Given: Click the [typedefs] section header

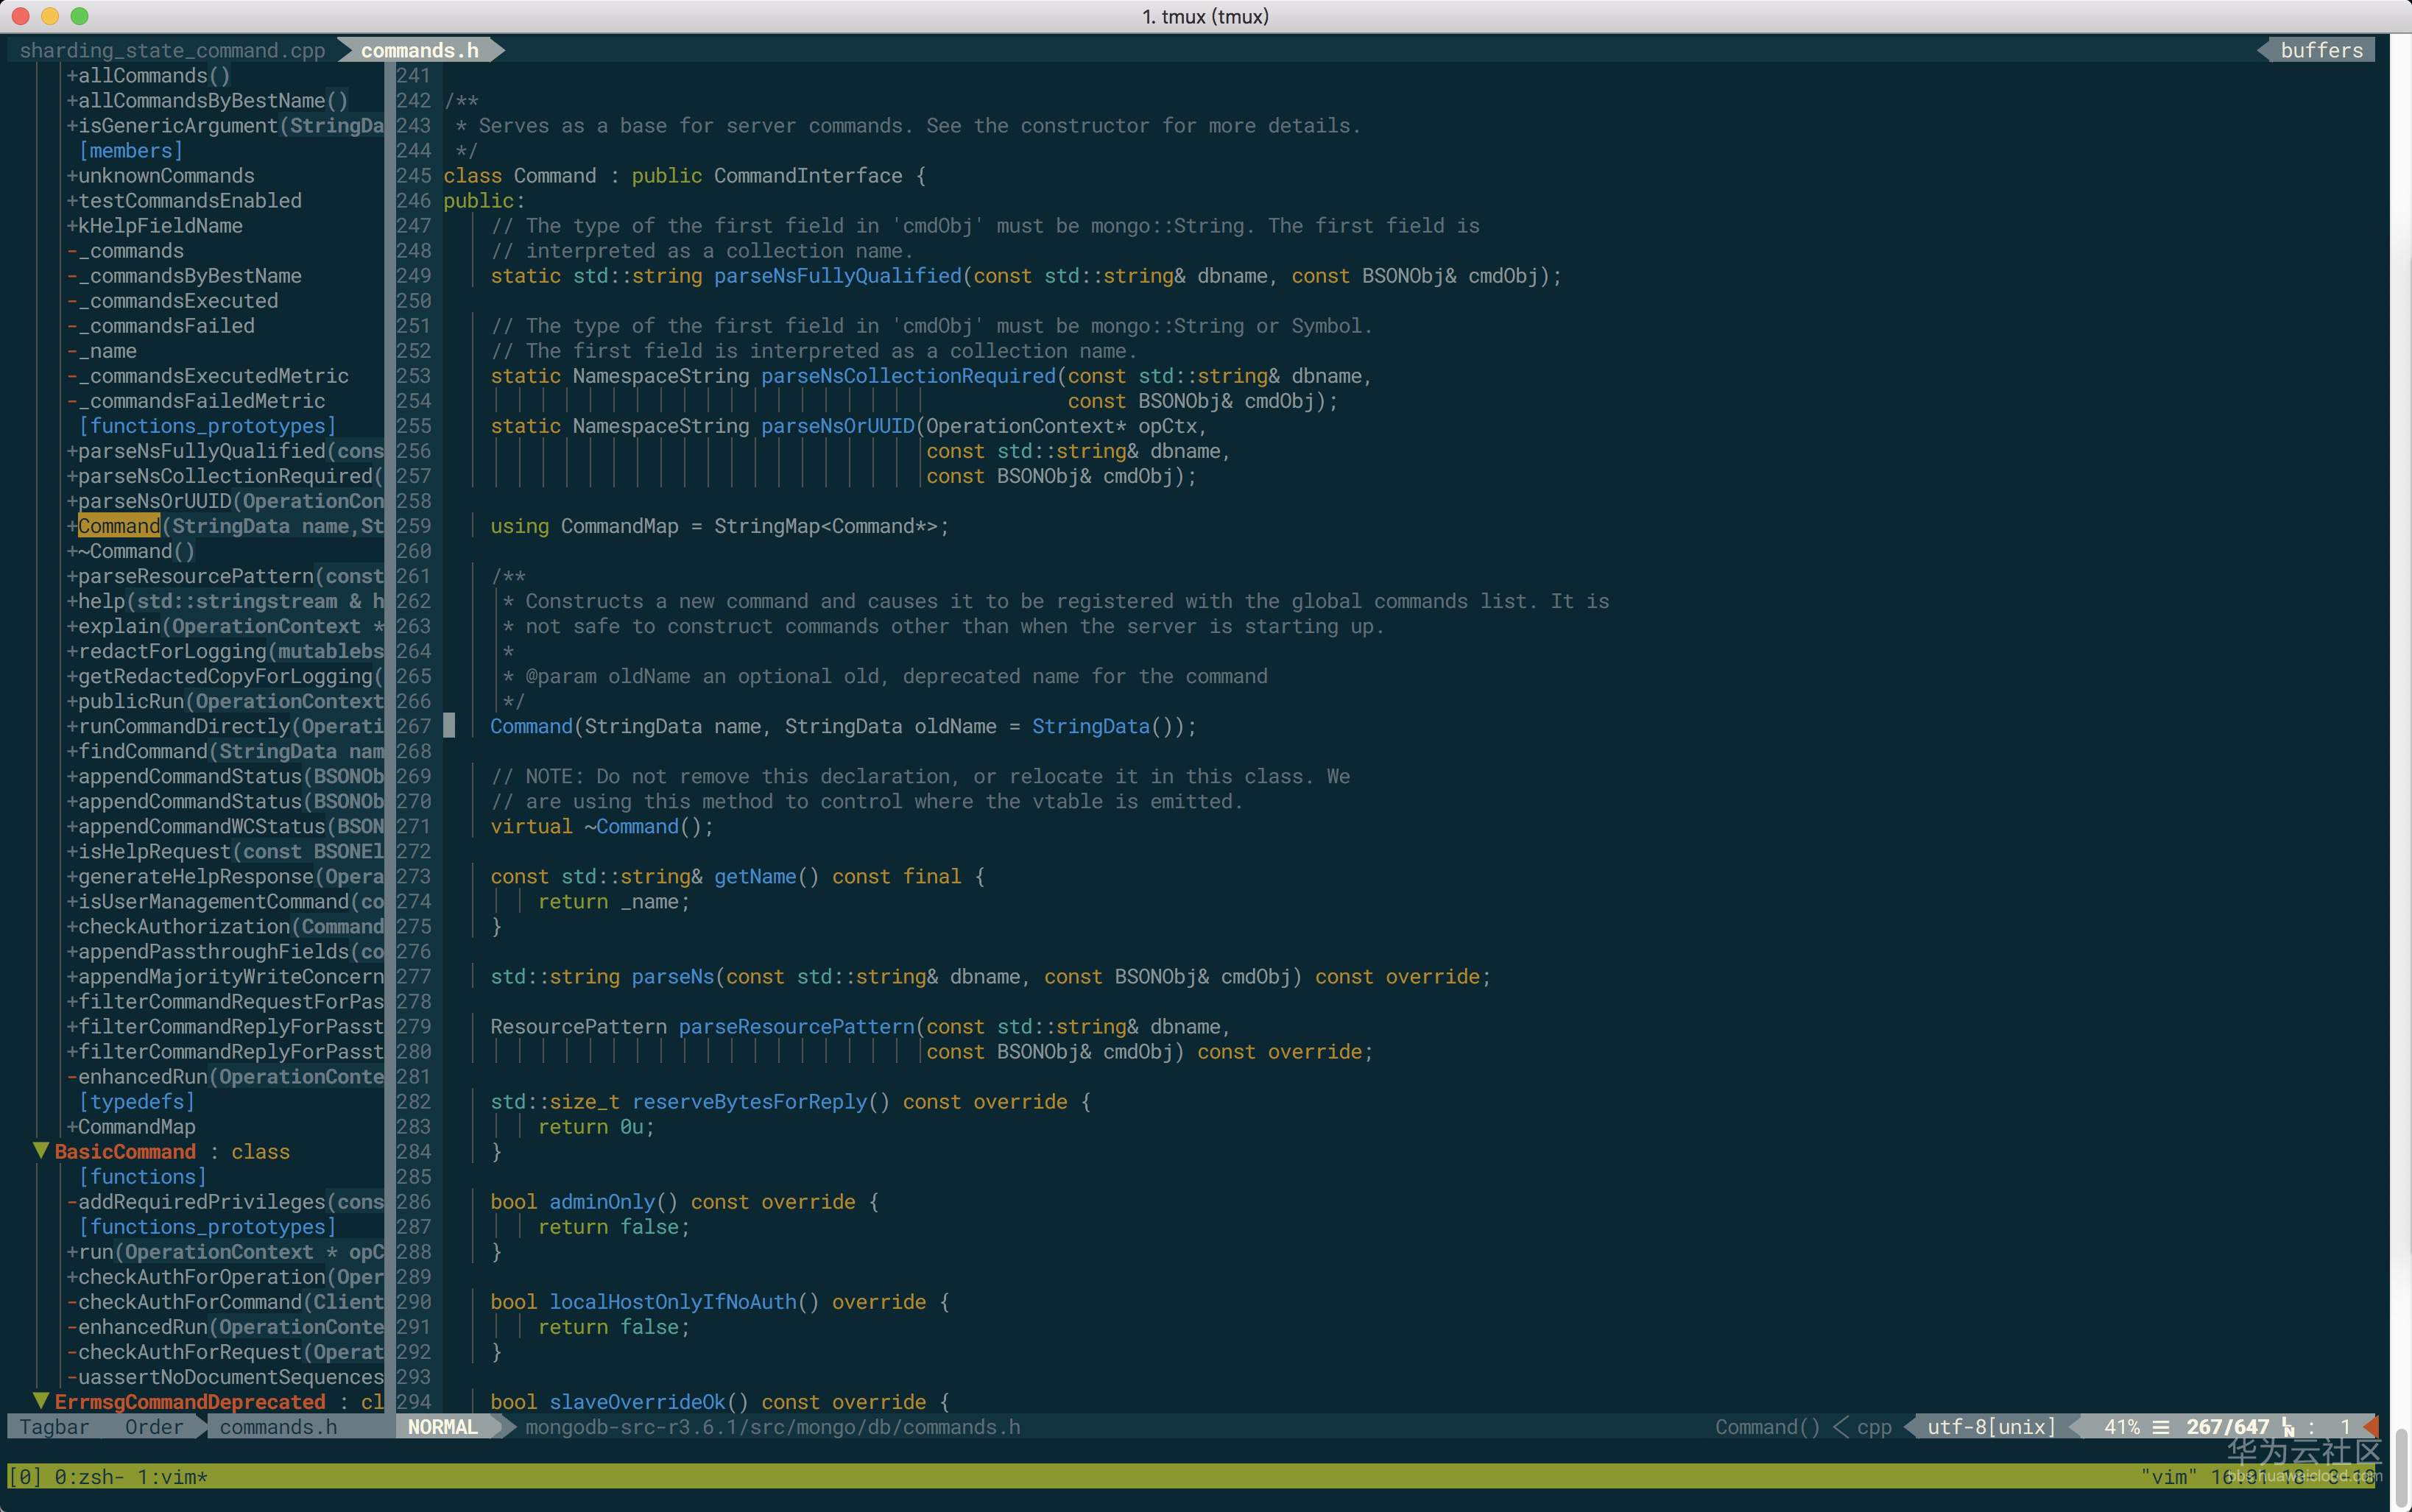Looking at the screenshot, I should coord(136,1101).
